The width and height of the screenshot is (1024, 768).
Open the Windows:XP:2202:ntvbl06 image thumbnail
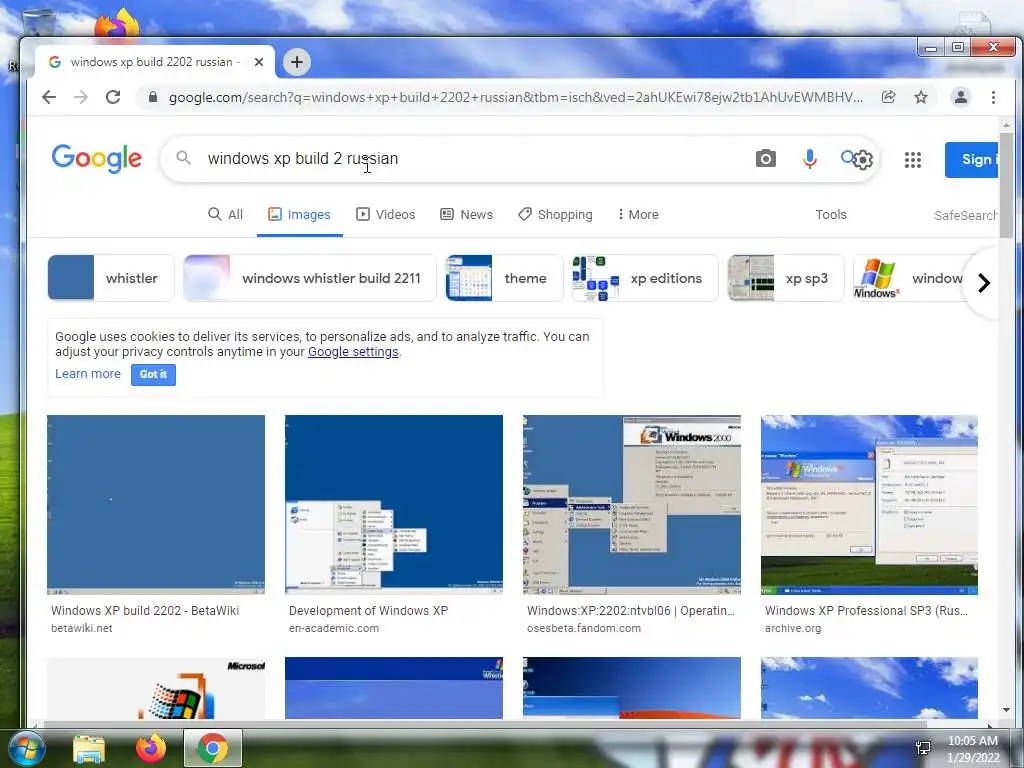pos(632,505)
